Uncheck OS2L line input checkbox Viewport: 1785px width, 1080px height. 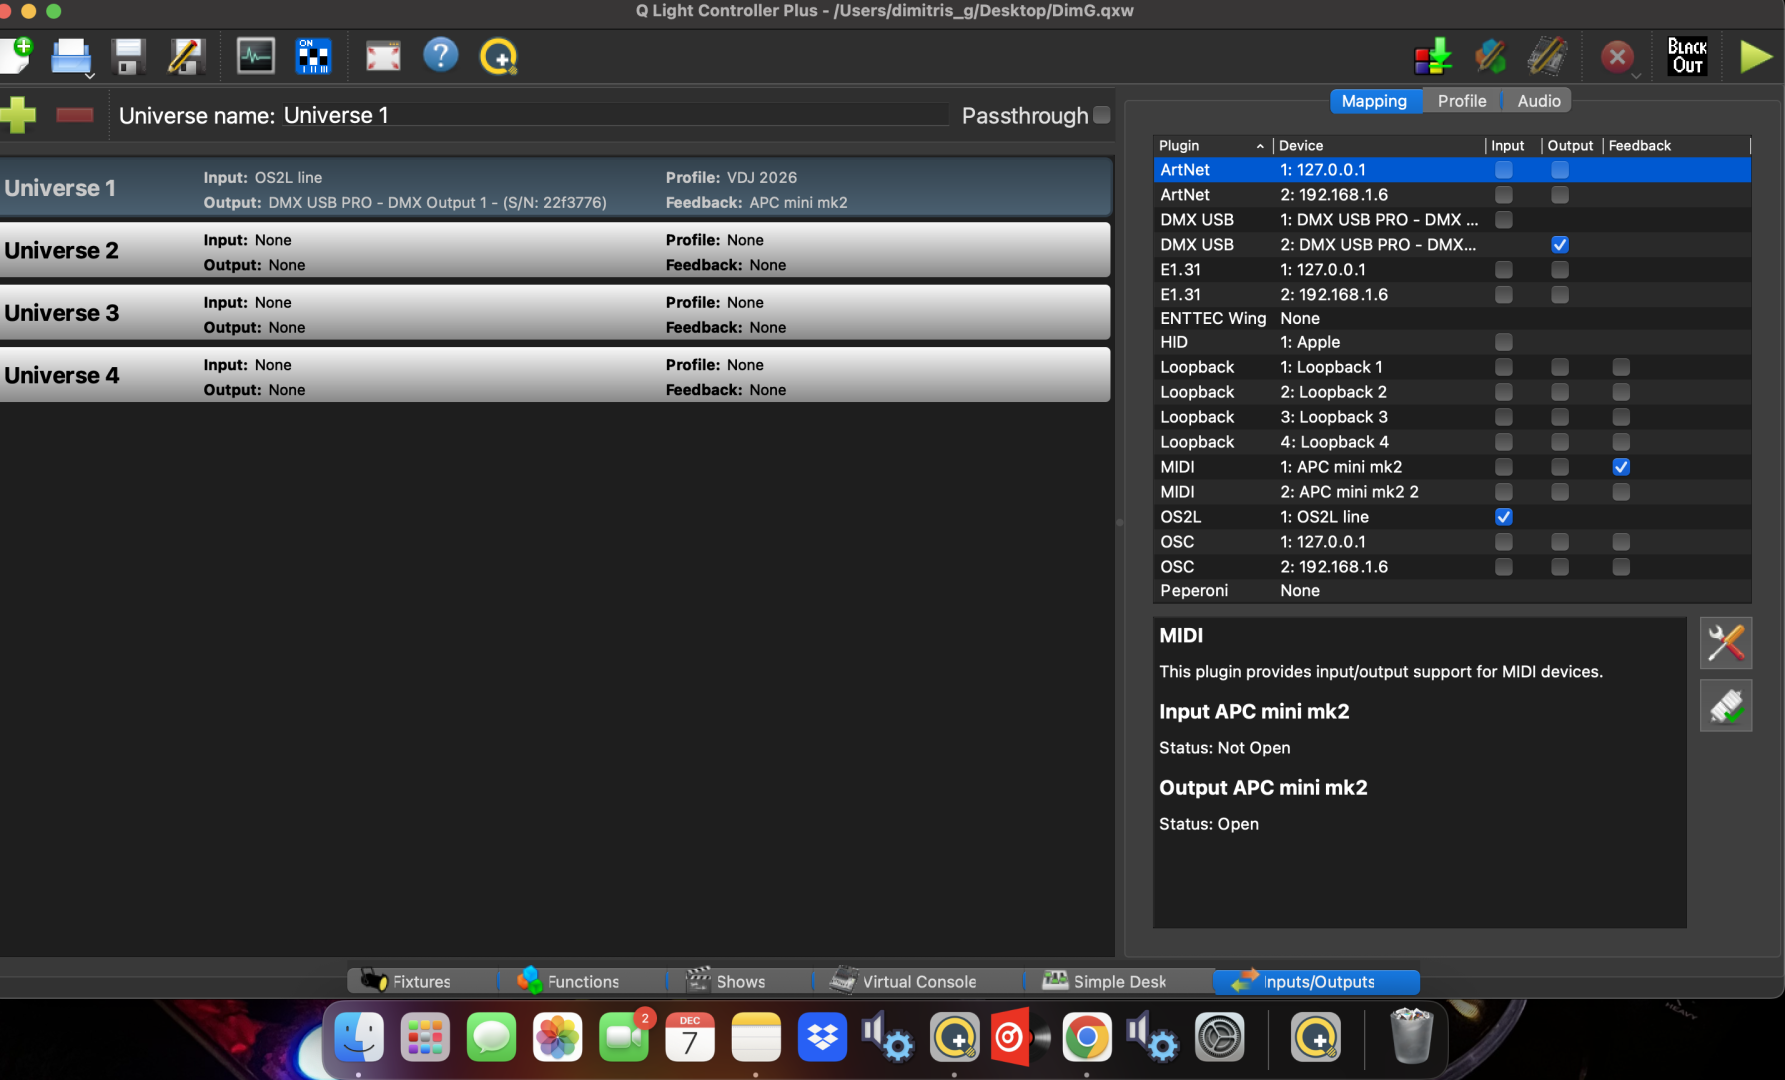coord(1503,517)
